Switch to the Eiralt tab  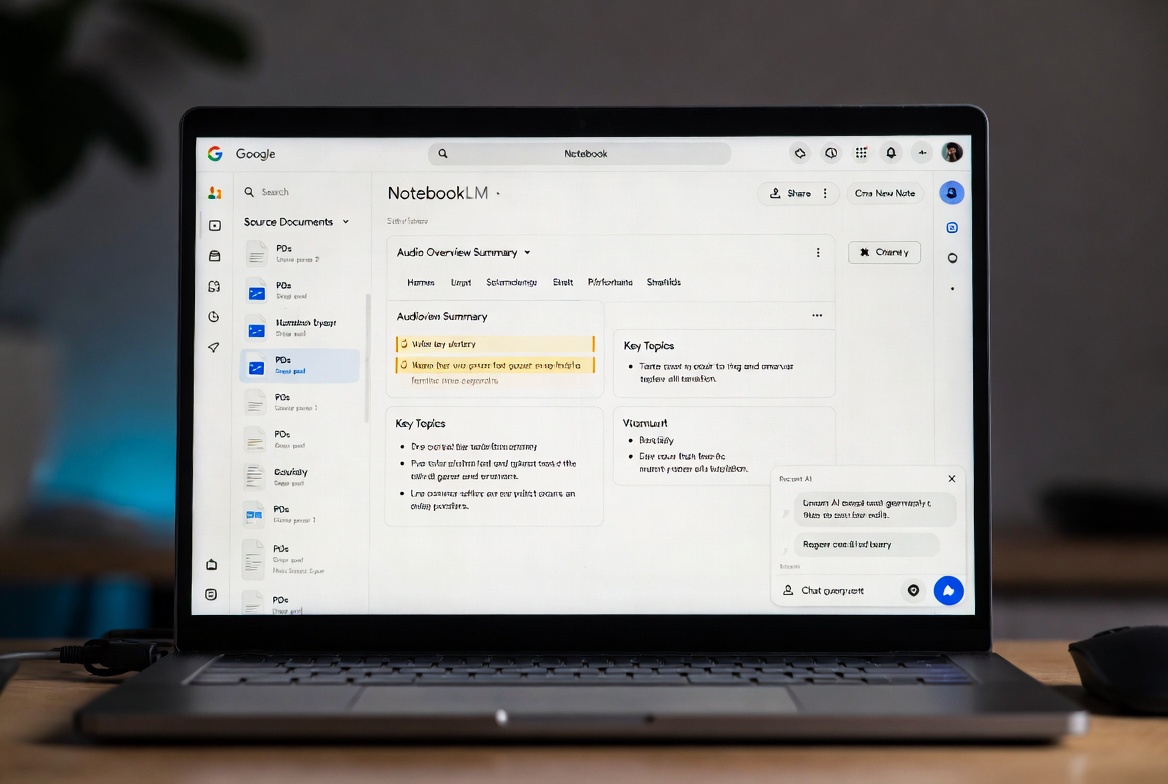(x=562, y=282)
